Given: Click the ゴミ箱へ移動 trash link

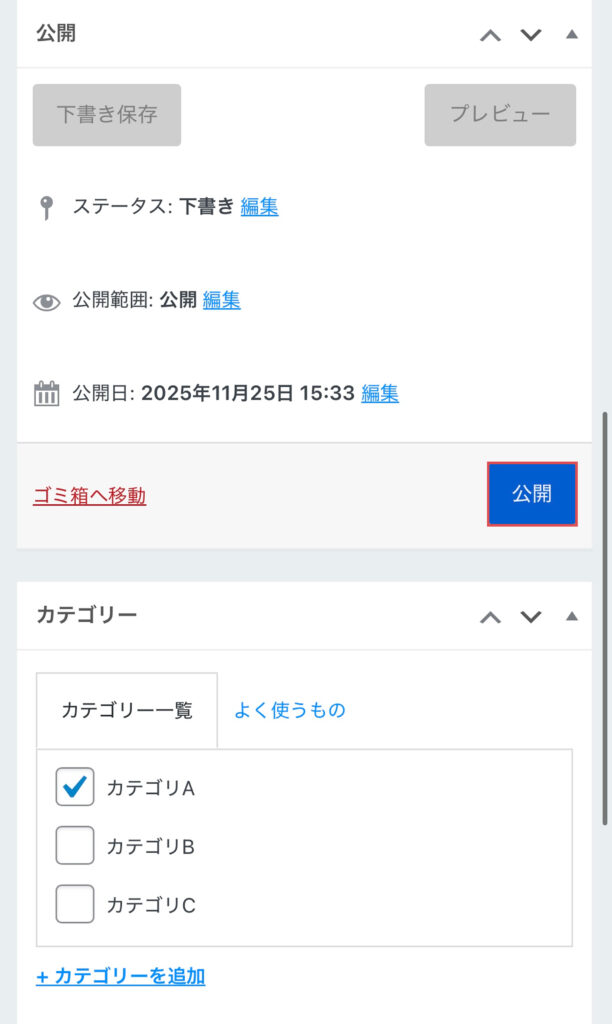Looking at the screenshot, I should (x=90, y=496).
